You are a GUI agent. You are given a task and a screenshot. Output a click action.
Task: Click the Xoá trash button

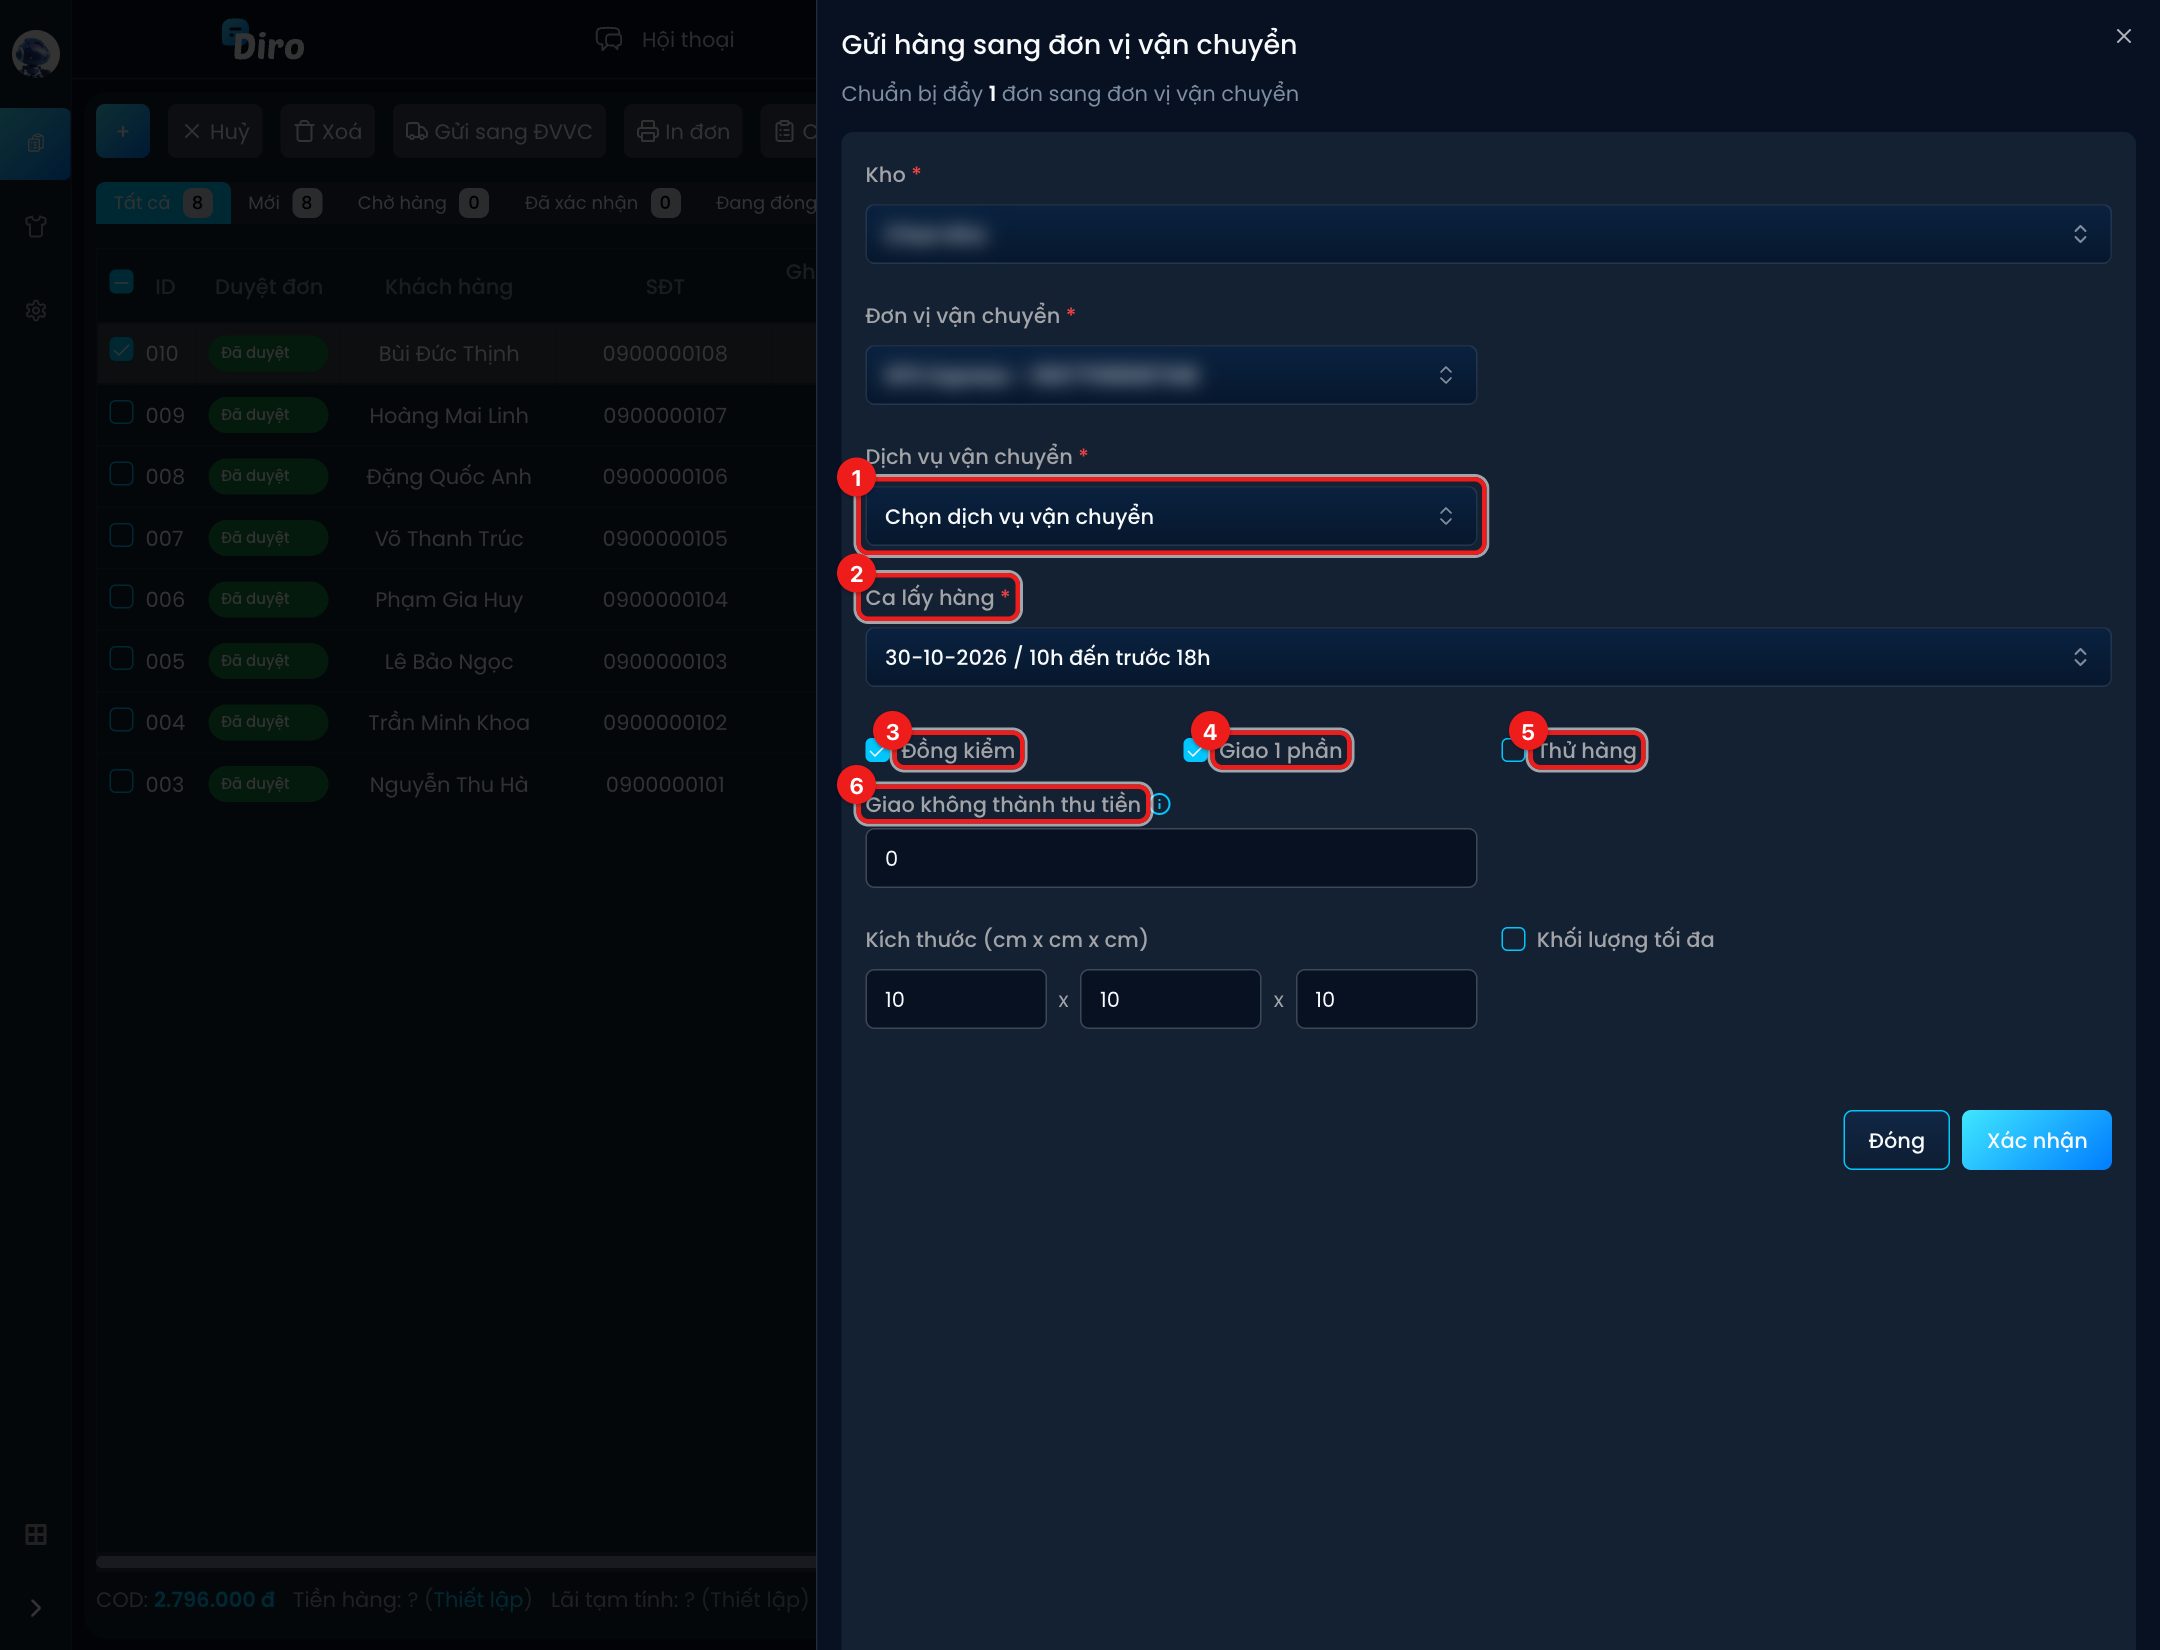(328, 131)
